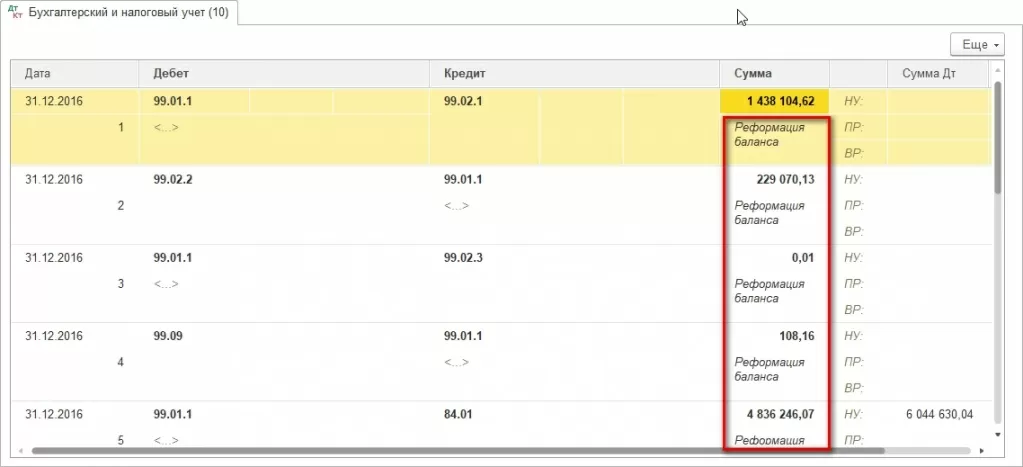The height and width of the screenshot is (467, 1023).
Task: Click debit account 99.01.1 in row 3
Action: (x=173, y=258)
